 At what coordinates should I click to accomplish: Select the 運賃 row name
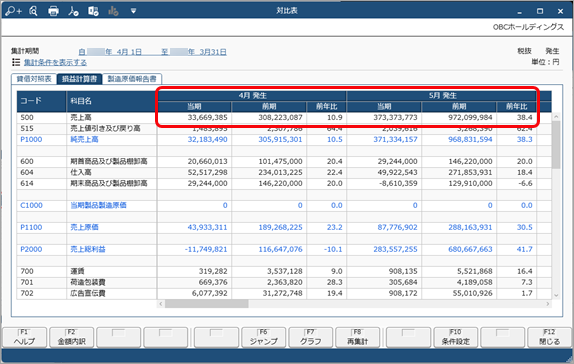coord(77,271)
